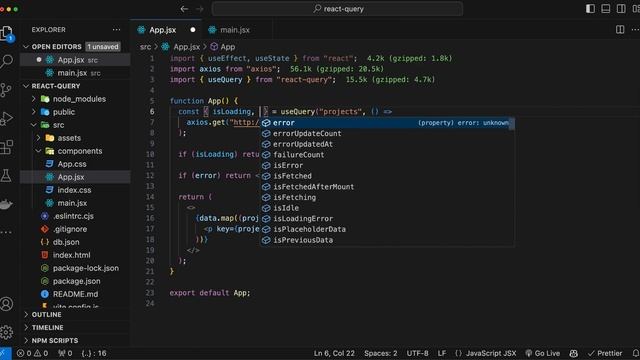Click the Copilot status icon
Viewport: 640px width, 360px height.
573,353
